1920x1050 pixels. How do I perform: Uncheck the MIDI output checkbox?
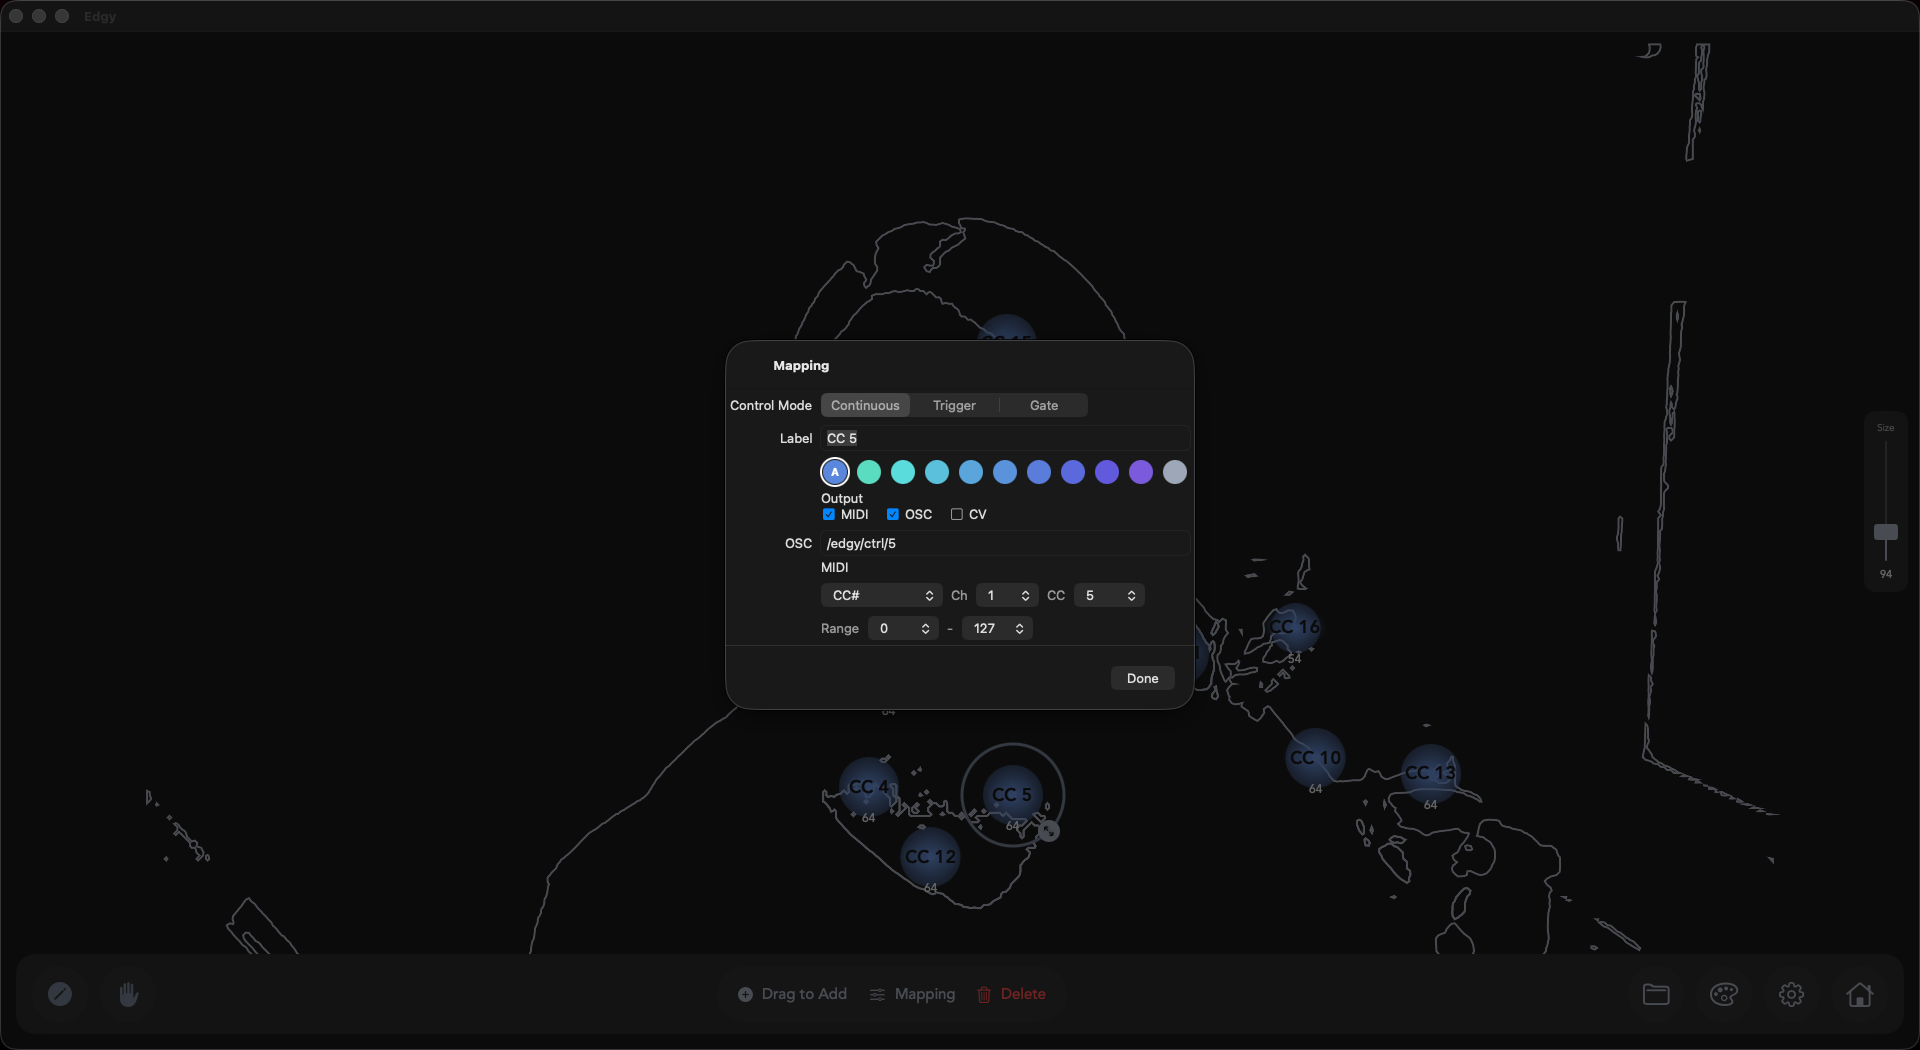click(x=829, y=514)
